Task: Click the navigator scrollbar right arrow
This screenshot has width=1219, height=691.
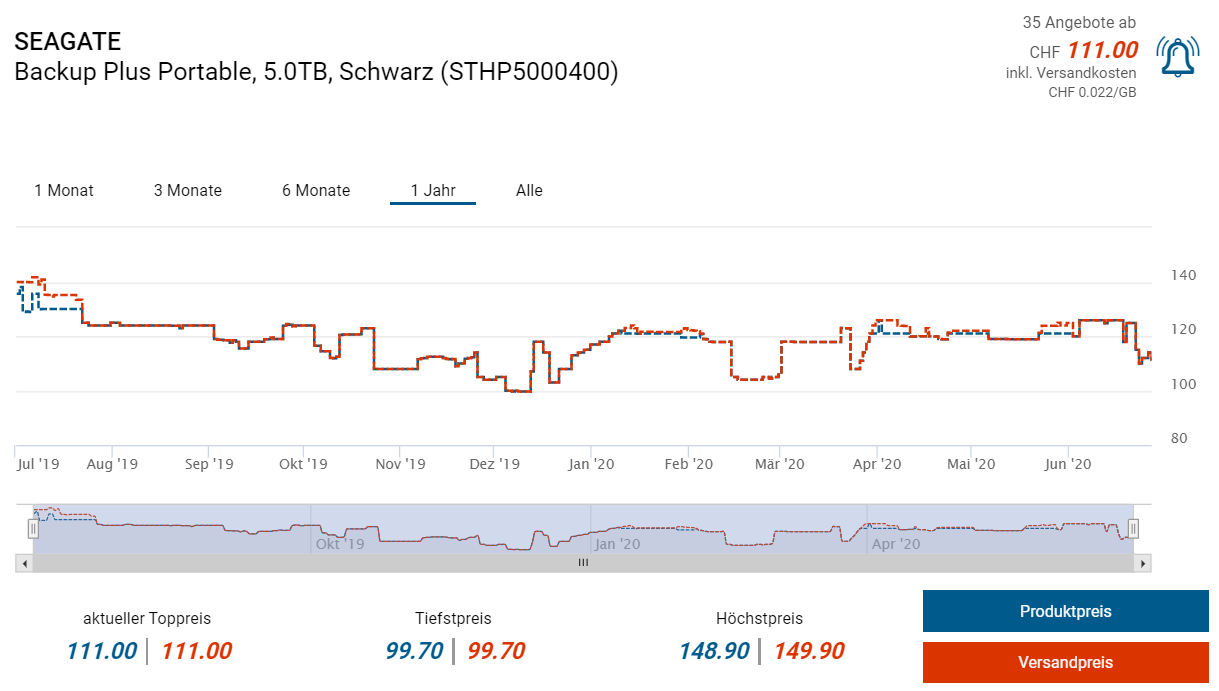Action: pos(1143,563)
